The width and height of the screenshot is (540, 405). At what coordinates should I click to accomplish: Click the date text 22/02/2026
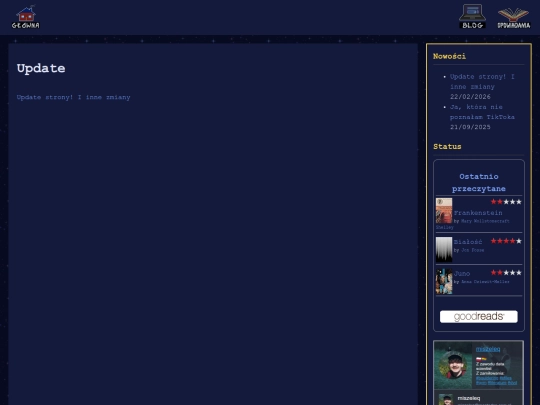pos(470,97)
